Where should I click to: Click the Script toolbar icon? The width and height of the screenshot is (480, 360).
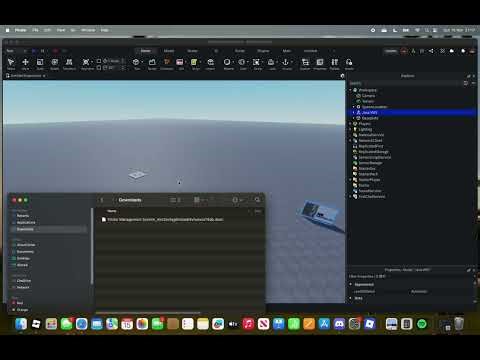(194, 62)
